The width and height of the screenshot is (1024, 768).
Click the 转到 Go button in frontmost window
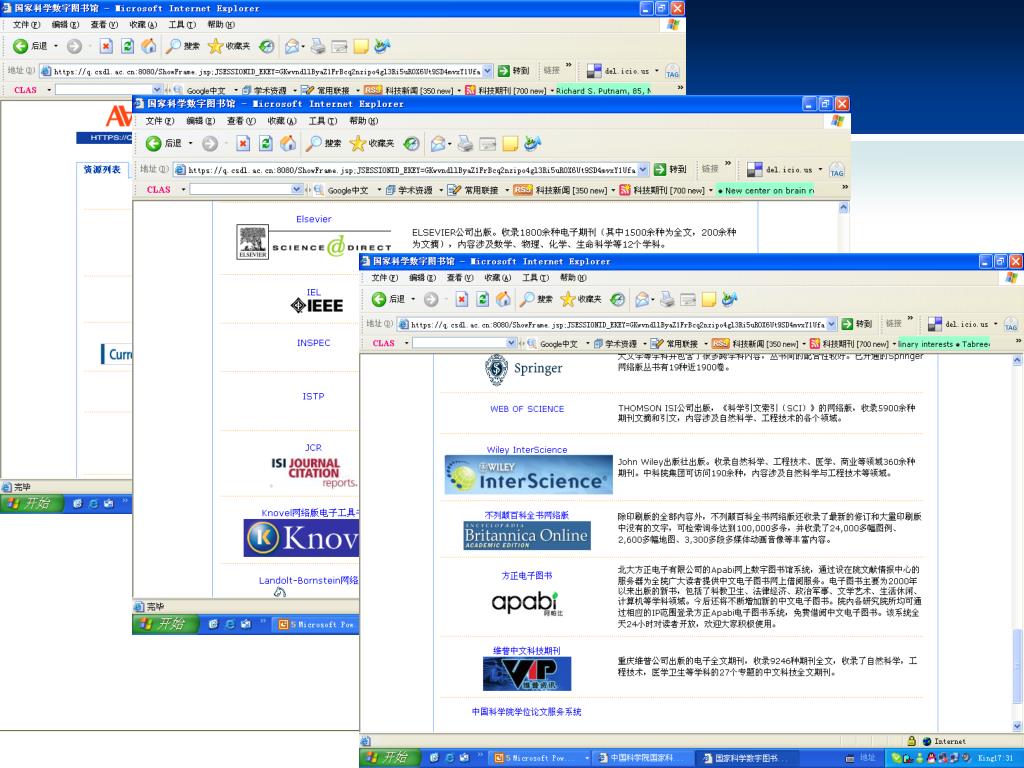tap(857, 324)
